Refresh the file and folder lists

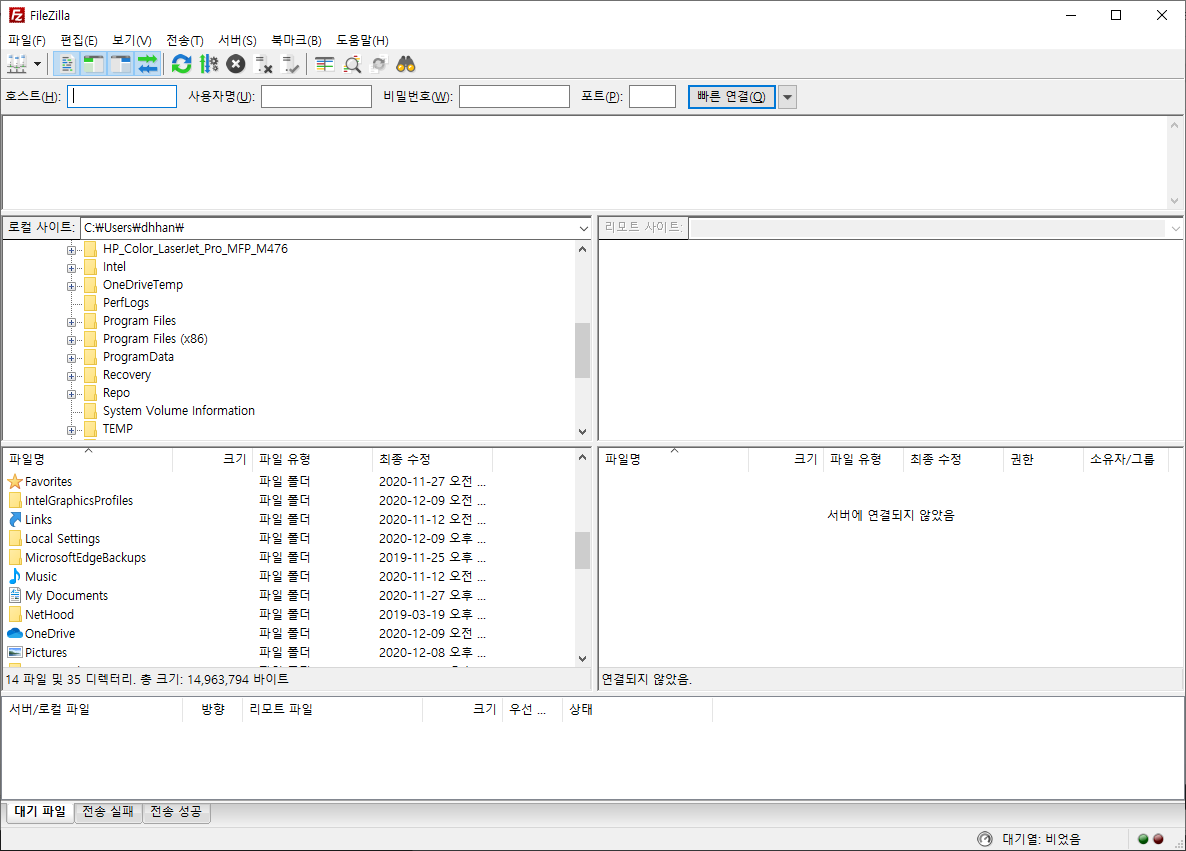pyautogui.click(x=182, y=64)
